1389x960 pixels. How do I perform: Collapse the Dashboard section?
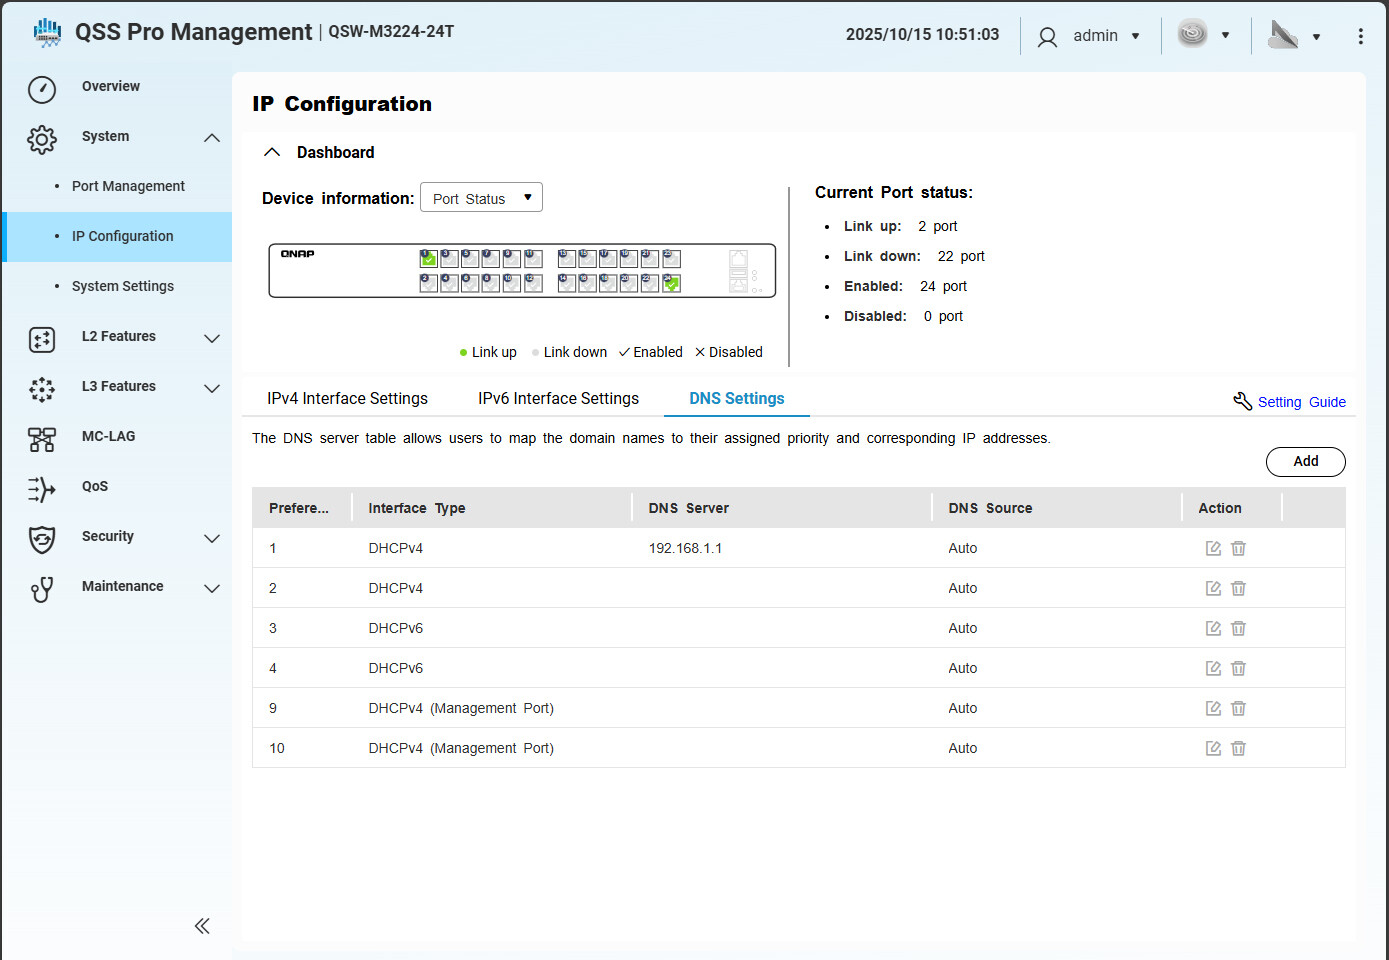tap(272, 152)
